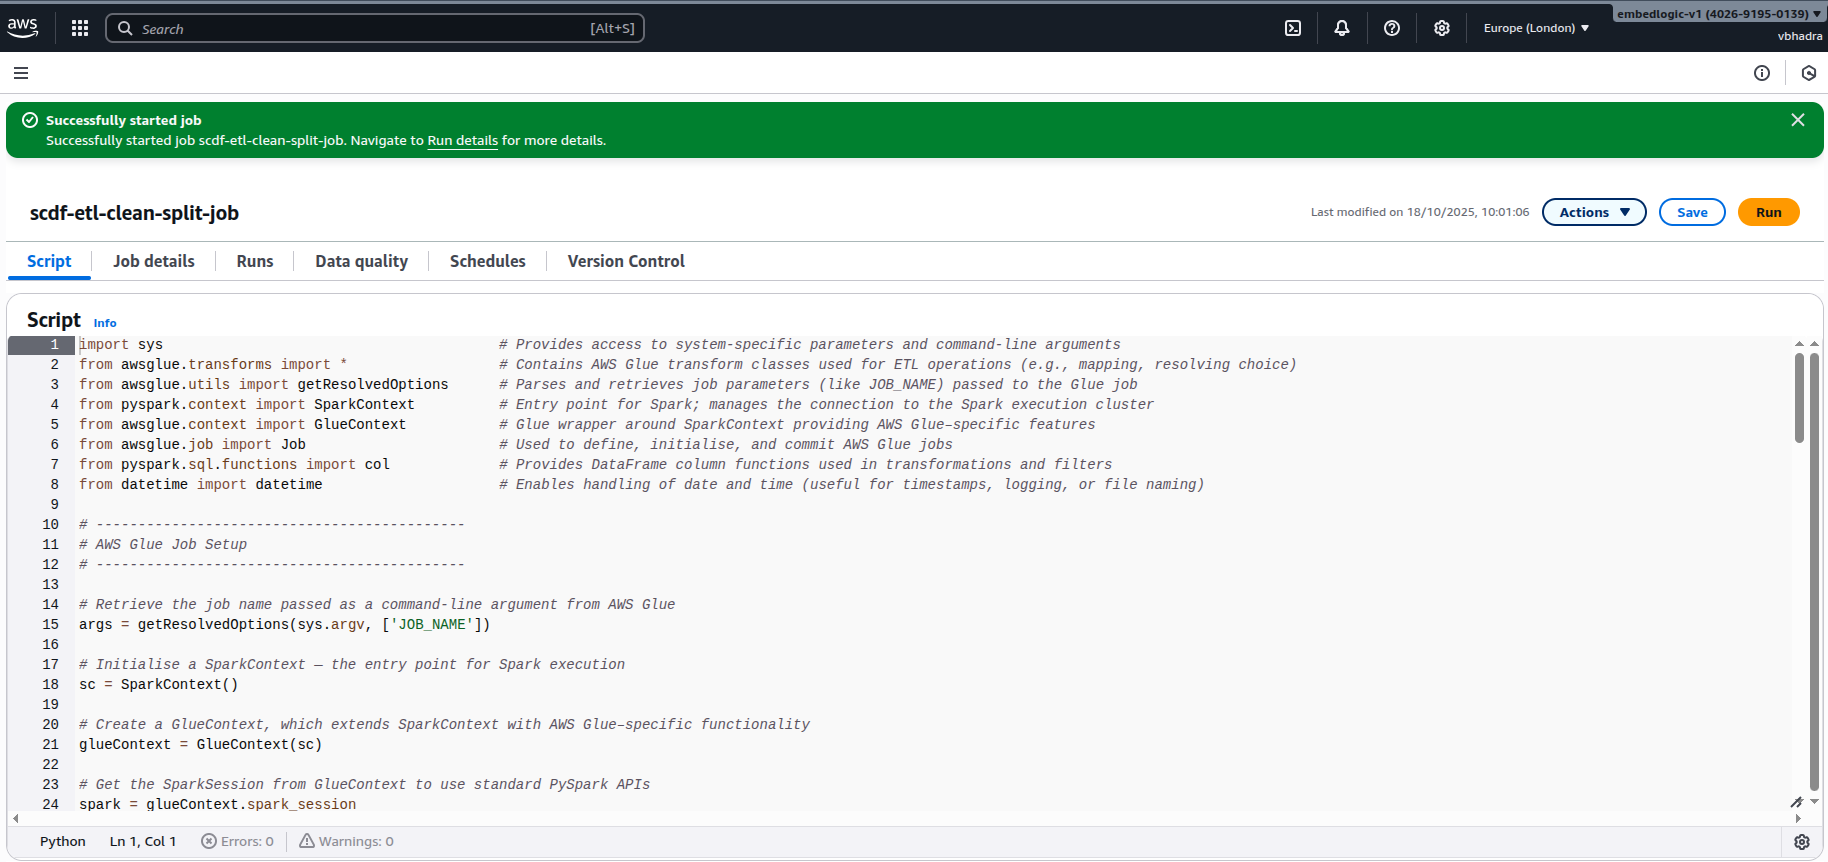Open the notifications bell
This screenshot has width=1828, height=862.
(1342, 28)
